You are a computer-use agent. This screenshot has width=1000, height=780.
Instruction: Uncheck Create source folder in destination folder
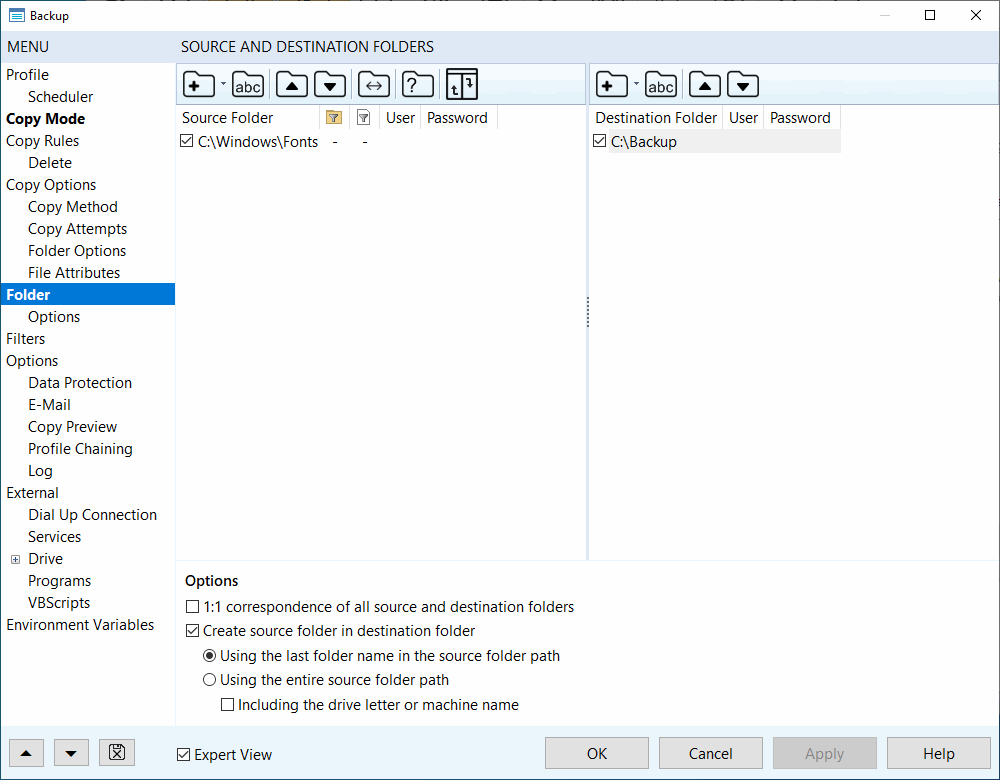click(x=193, y=631)
